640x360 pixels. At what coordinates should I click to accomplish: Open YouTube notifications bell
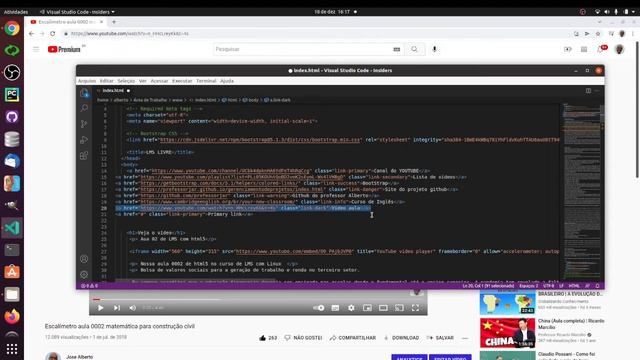[600, 49]
